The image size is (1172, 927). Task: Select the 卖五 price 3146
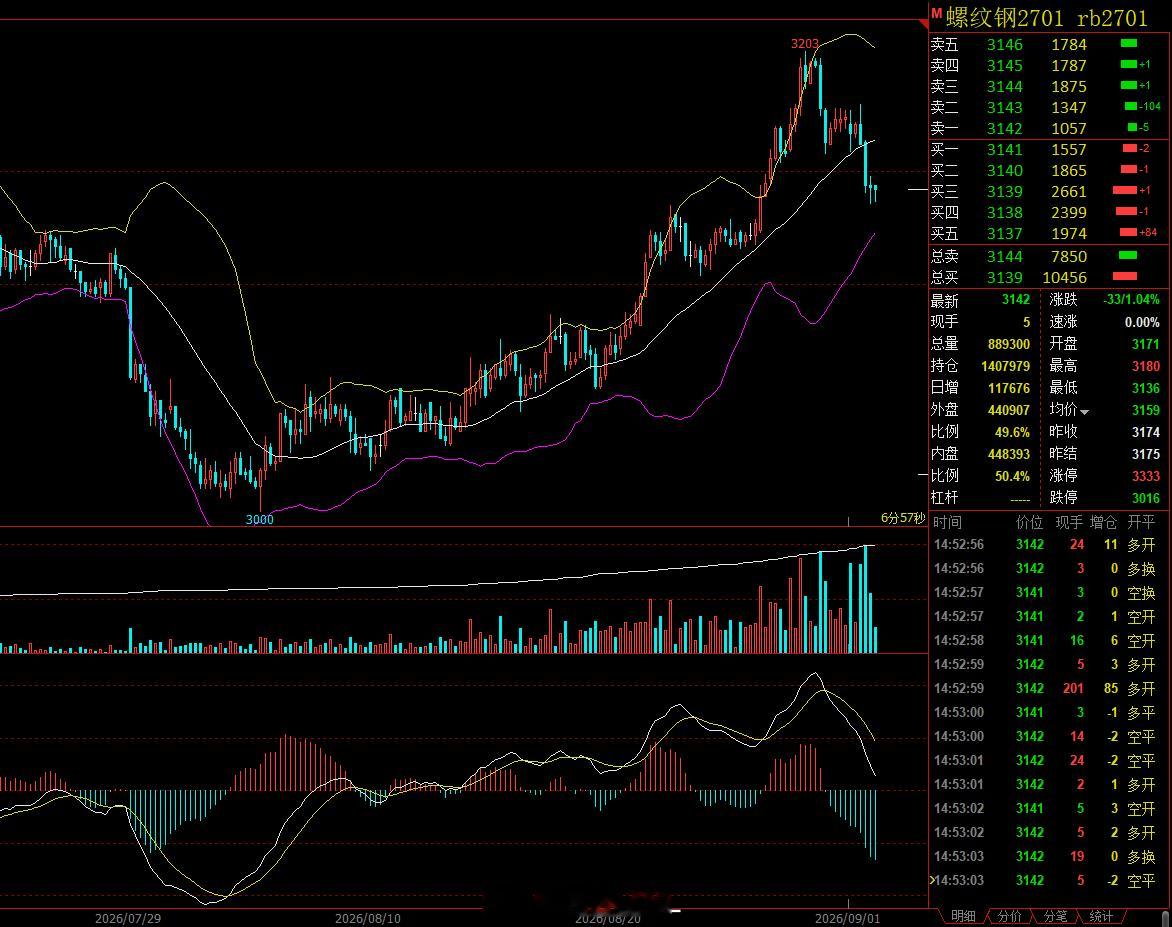[1005, 45]
